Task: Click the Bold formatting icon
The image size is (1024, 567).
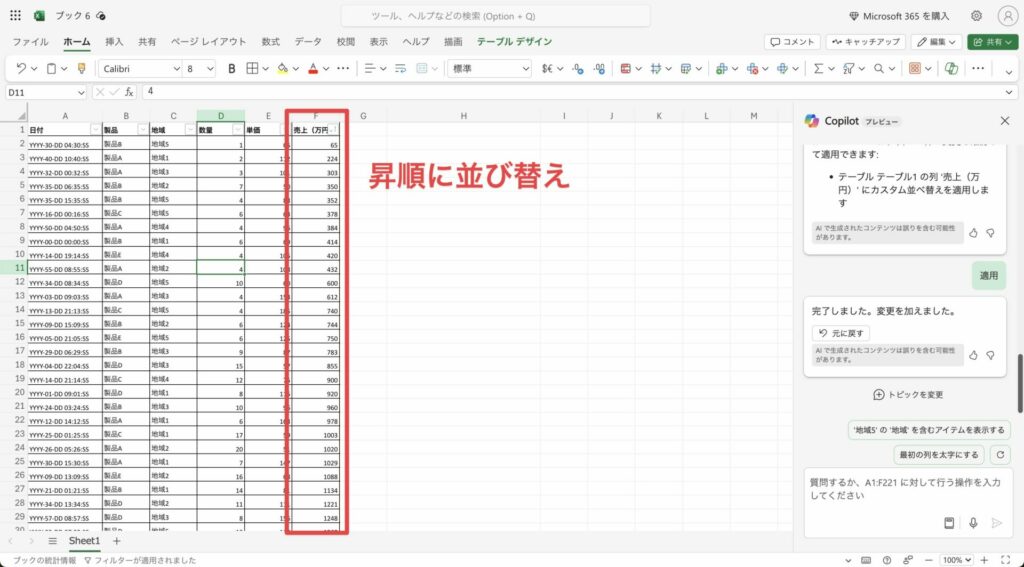Action: click(x=232, y=69)
